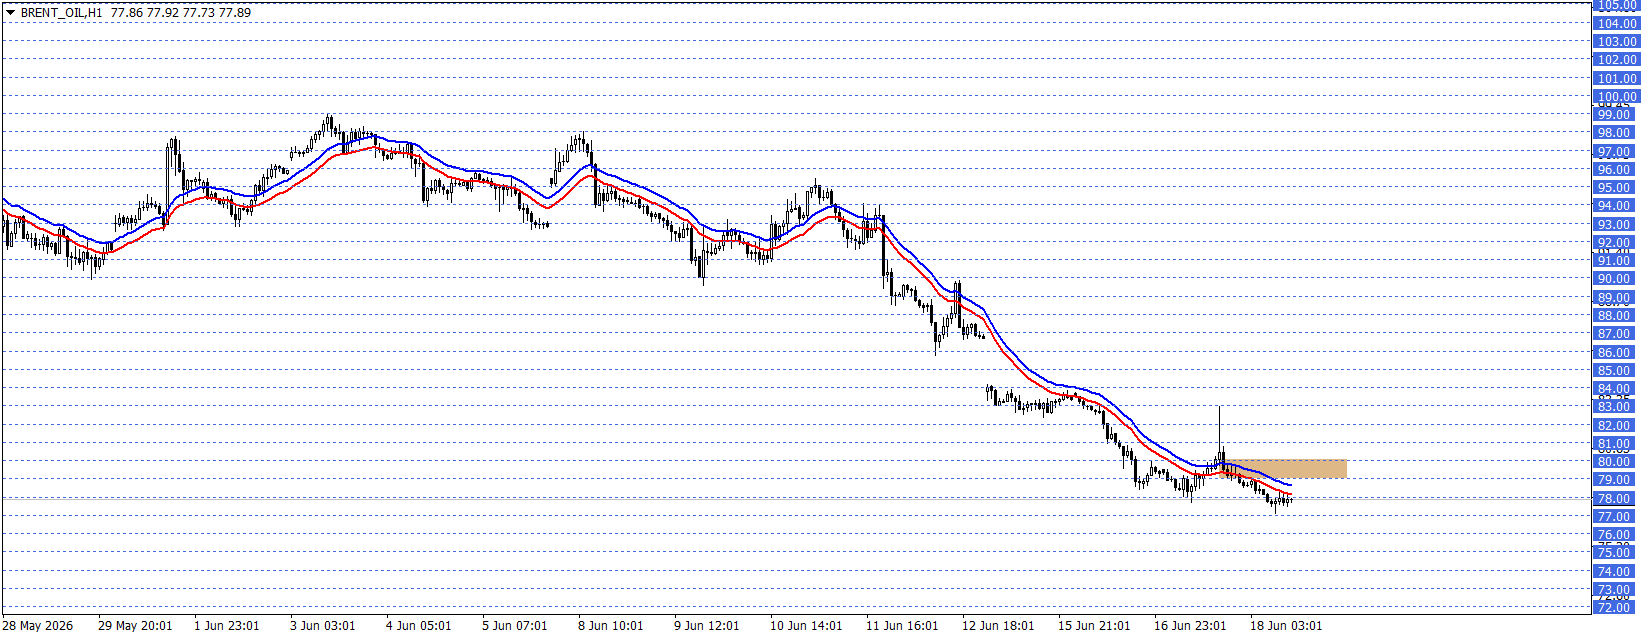Image resolution: width=1641 pixels, height=638 pixels.
Task: Click the 76.00 price label
Action: click(x=1616, y=535)
